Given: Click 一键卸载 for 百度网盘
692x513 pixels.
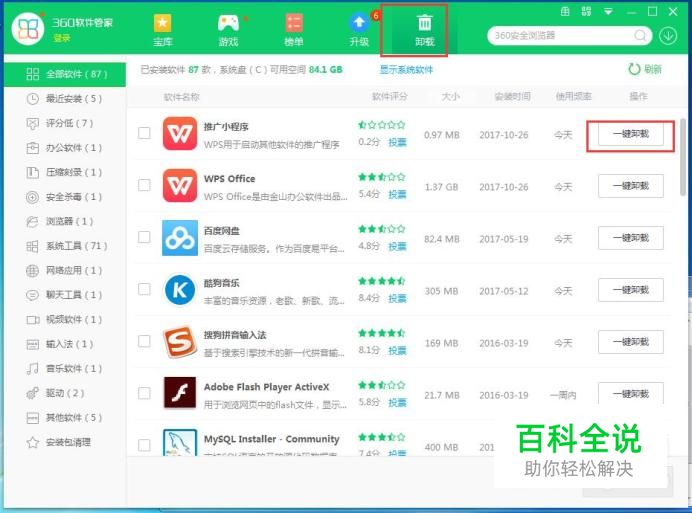Looking at the screenshot, I should pos(631,238).
